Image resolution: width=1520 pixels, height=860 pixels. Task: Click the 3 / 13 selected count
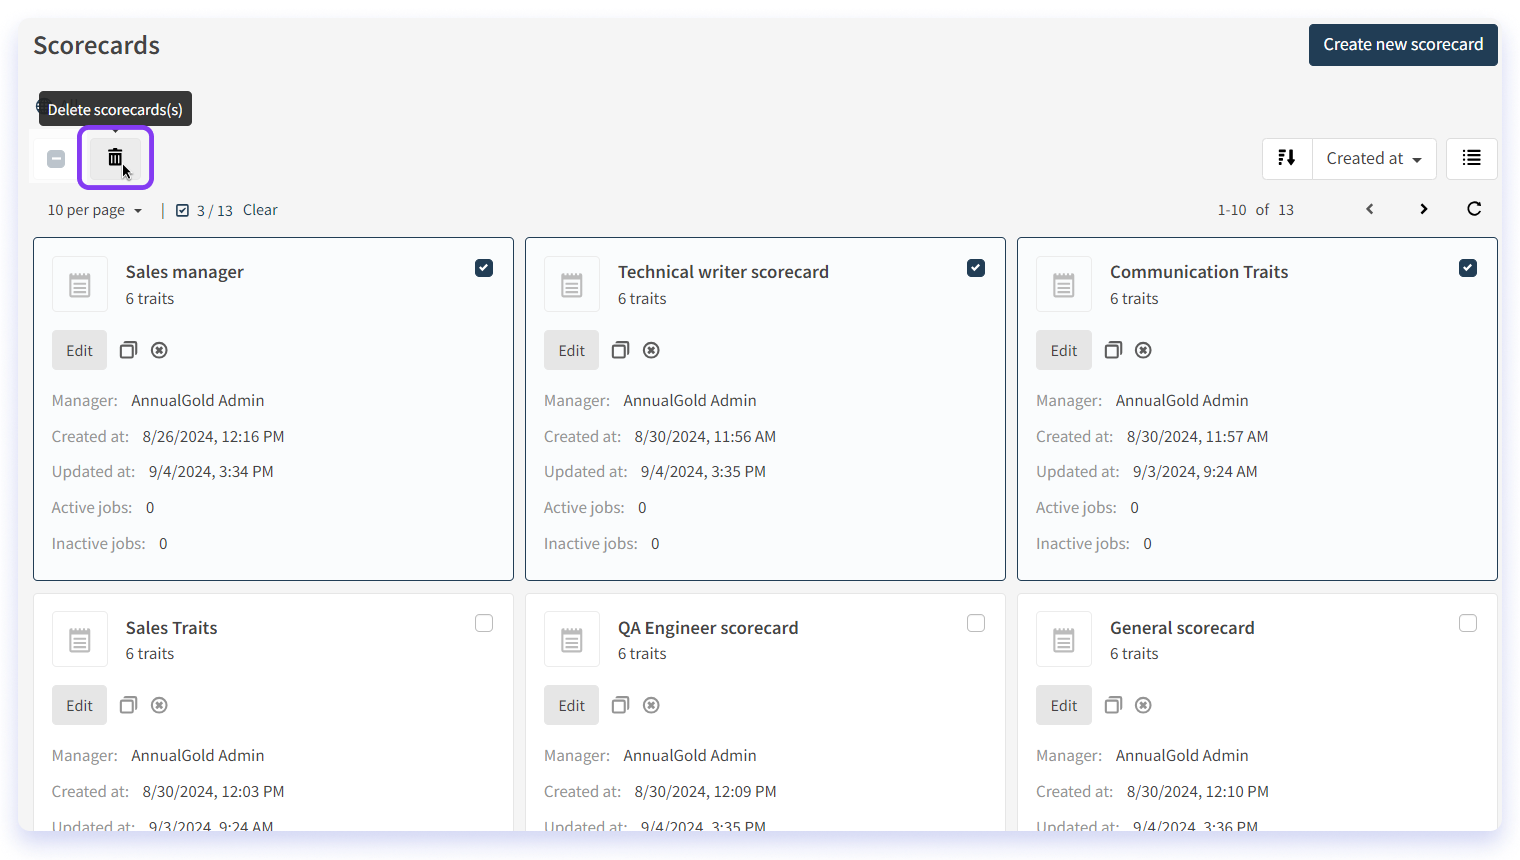[x=214, y=211]
